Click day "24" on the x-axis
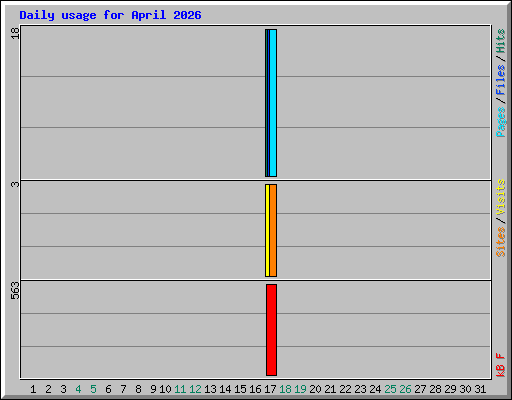 375,389
